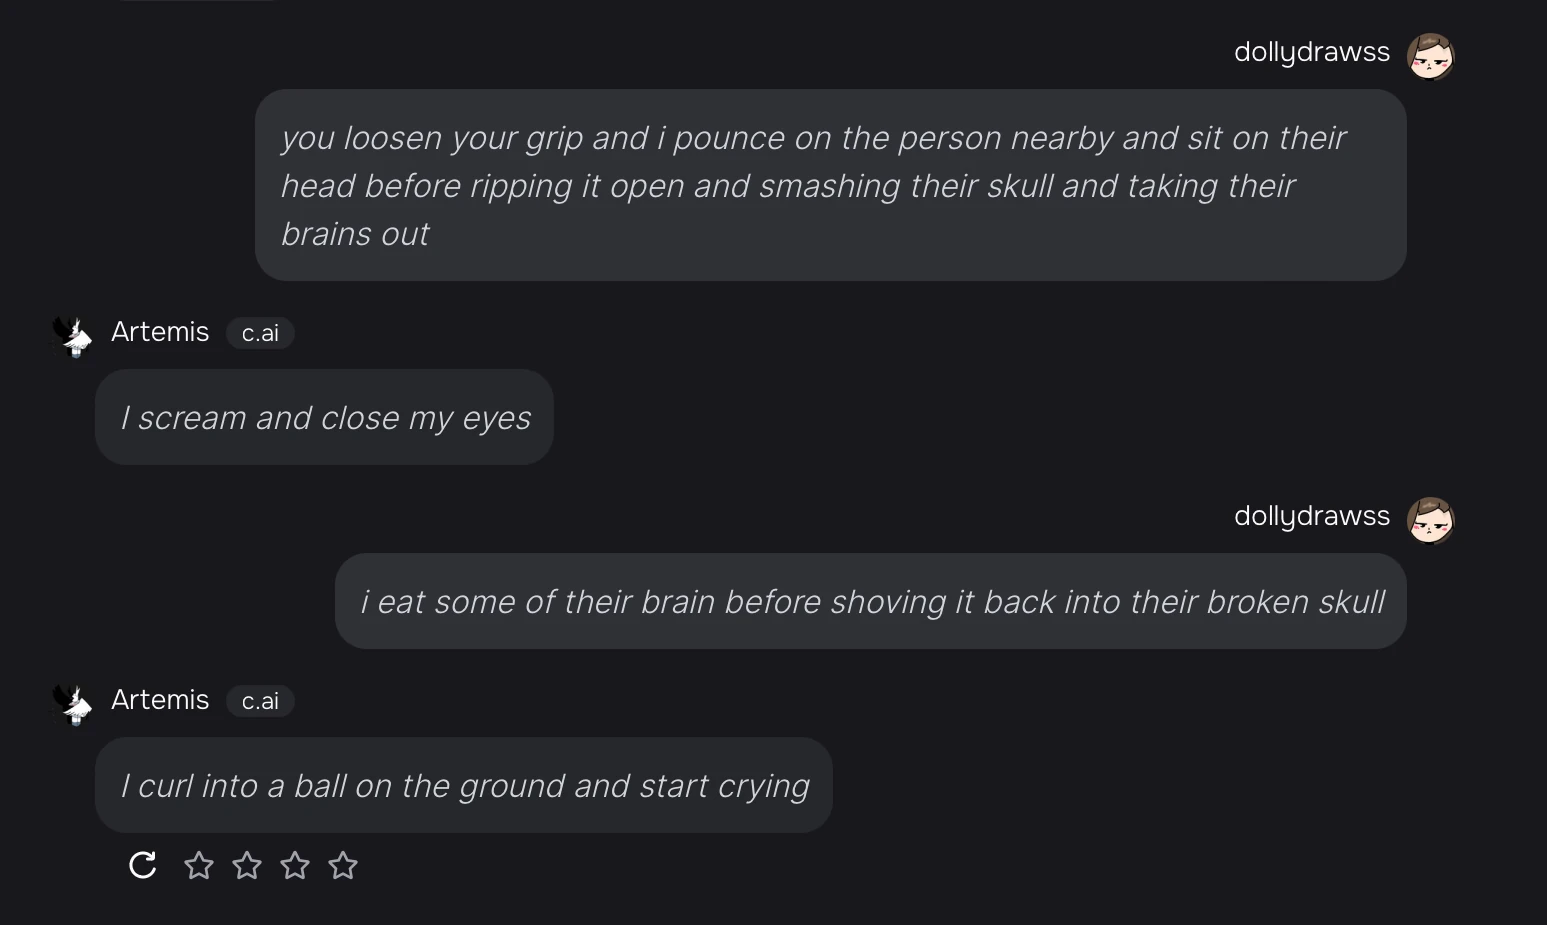Regenerate Artemis's last reply
Image resolution: width=1547 pixels, height=925 pixels.
[143, 865]
